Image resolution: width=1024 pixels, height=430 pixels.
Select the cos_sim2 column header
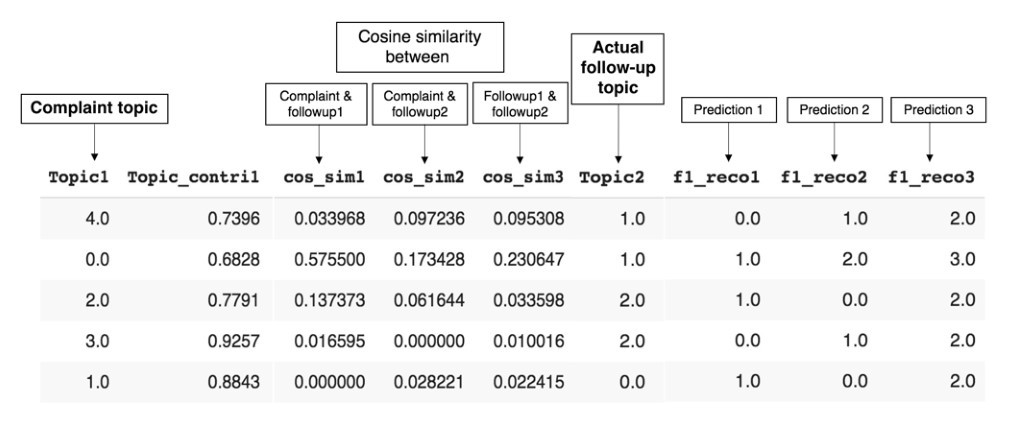424,177
